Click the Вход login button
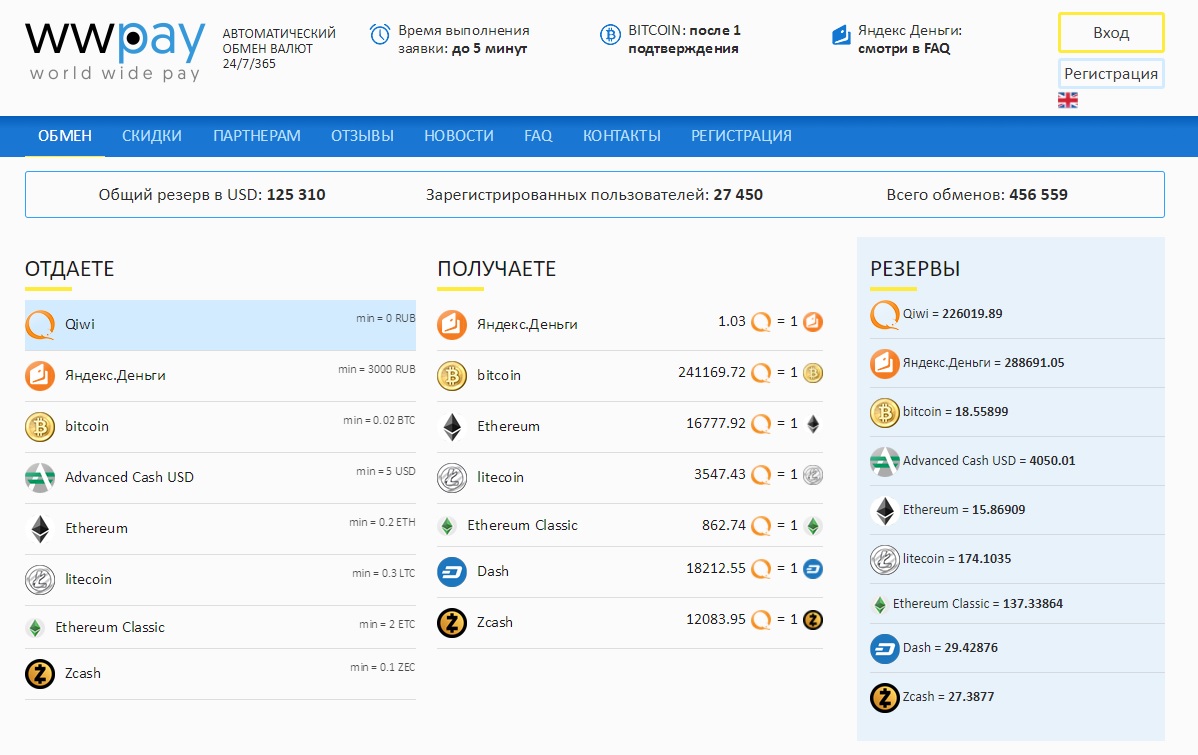Screen dimensions: 1198x755 [1111, 33]
